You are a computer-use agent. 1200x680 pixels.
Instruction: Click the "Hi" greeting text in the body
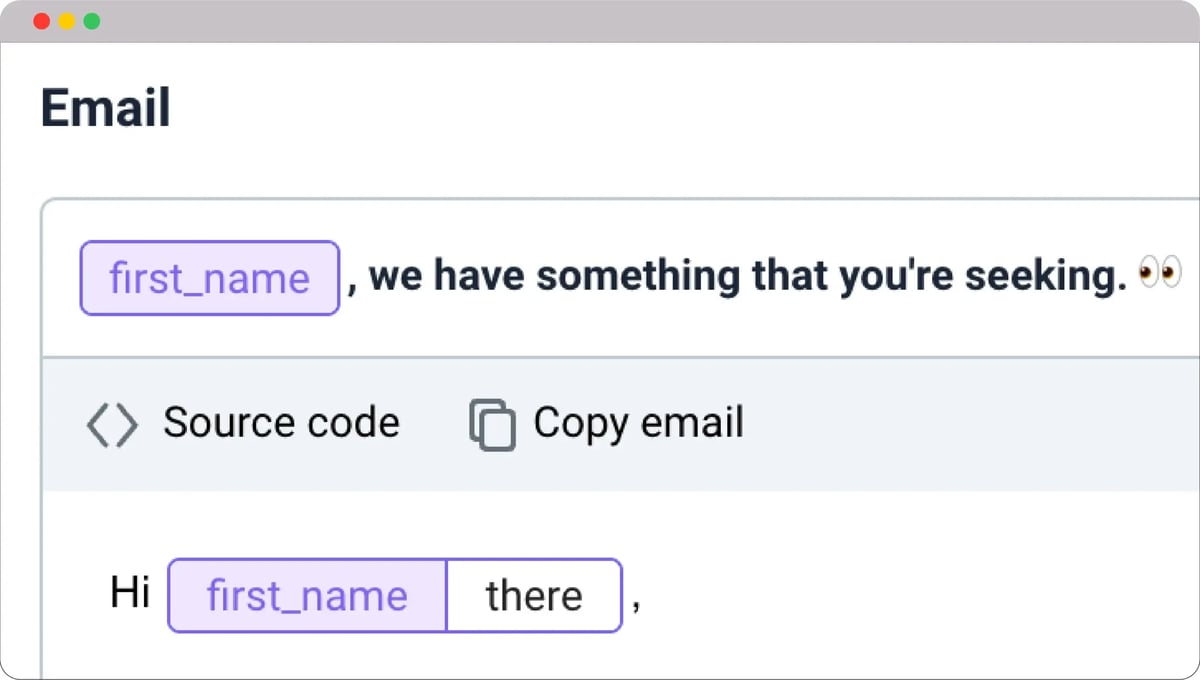(x=130, y=593)
